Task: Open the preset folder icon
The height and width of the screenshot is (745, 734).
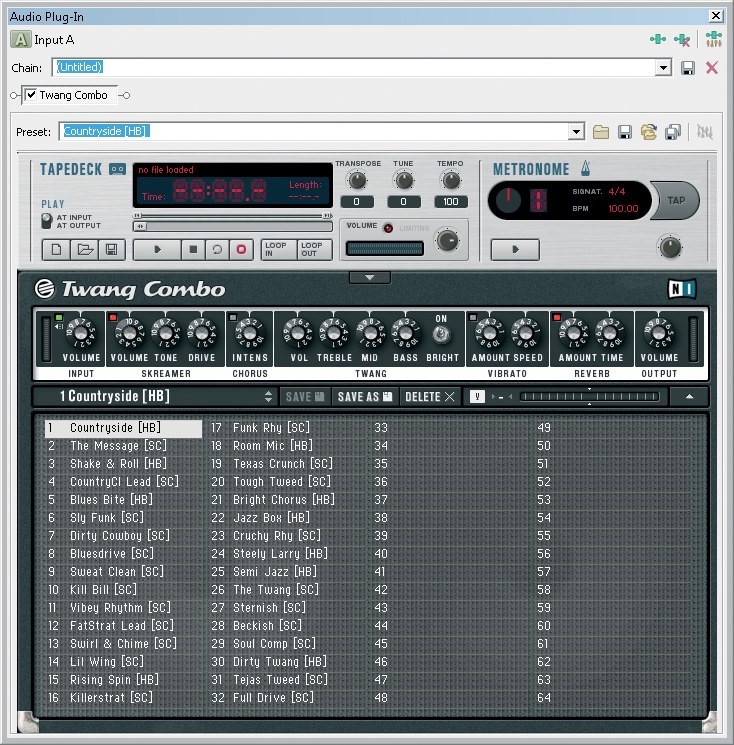Action: [x=601, y=132]
